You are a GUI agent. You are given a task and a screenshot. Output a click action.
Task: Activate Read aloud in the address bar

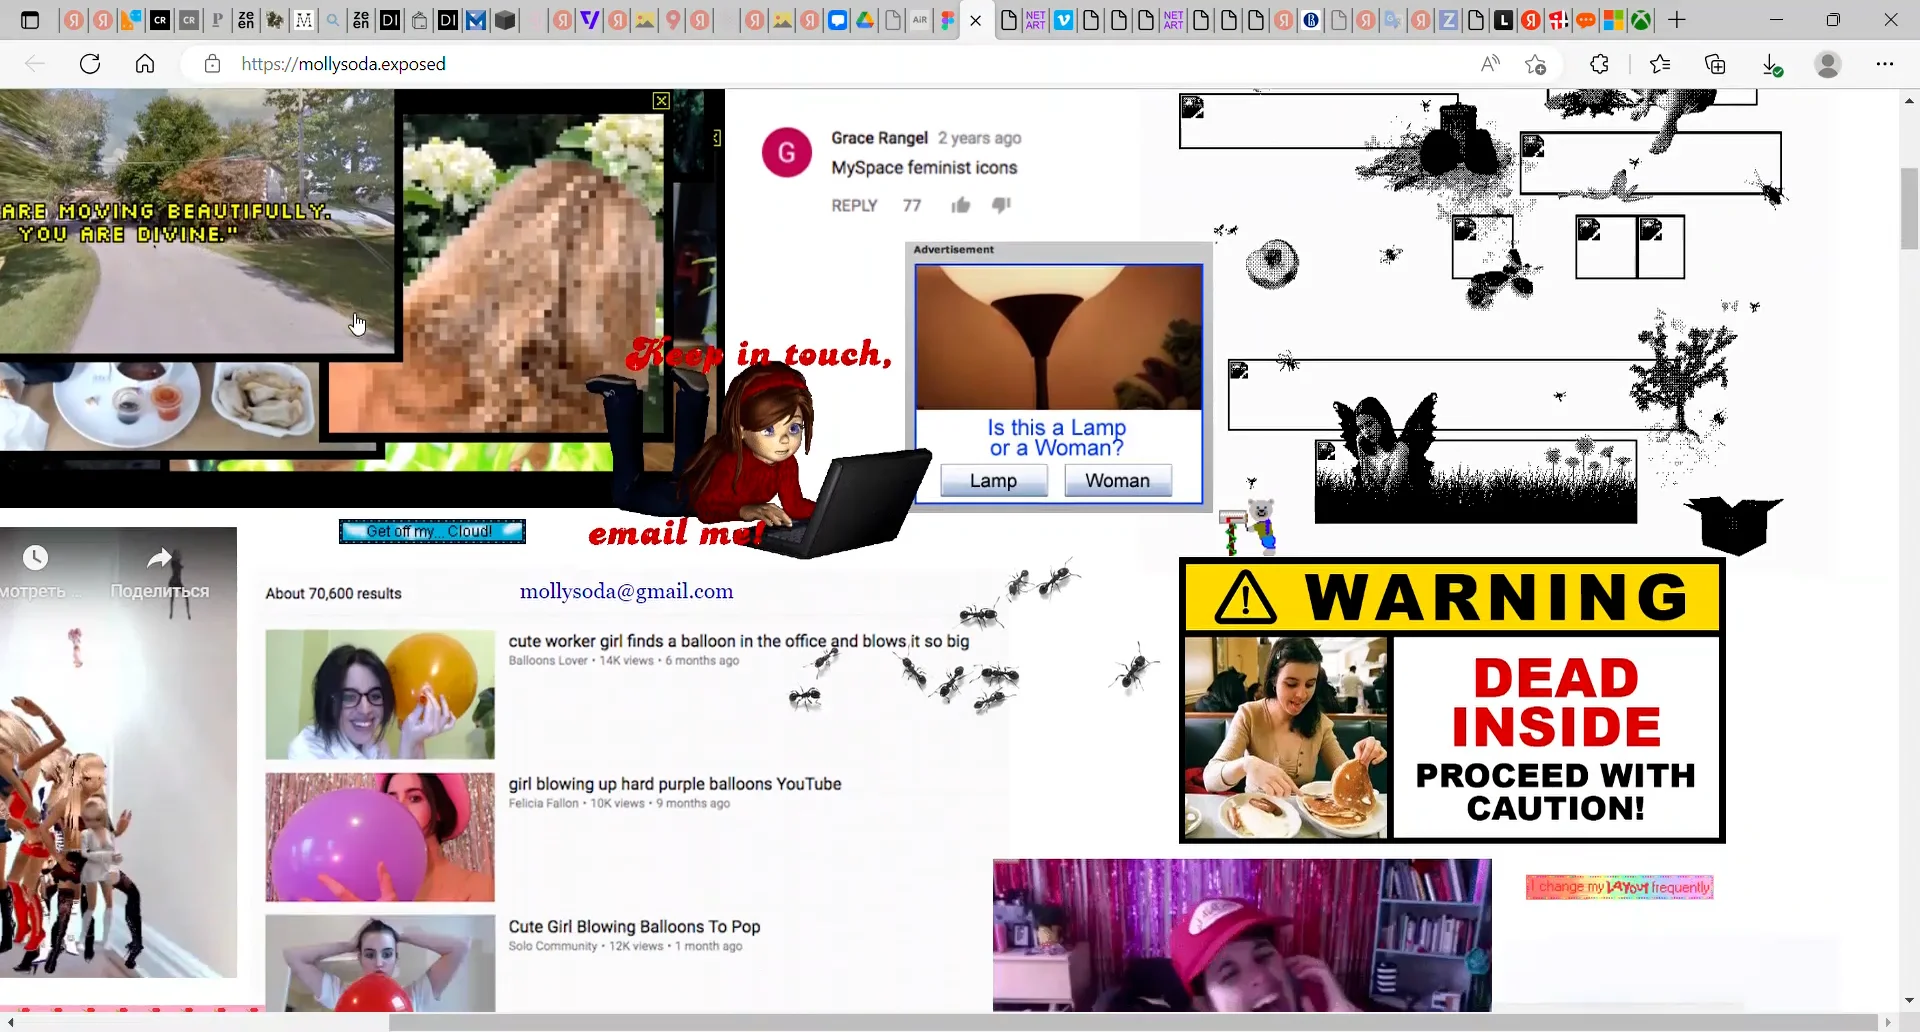tap(1490, 63)
